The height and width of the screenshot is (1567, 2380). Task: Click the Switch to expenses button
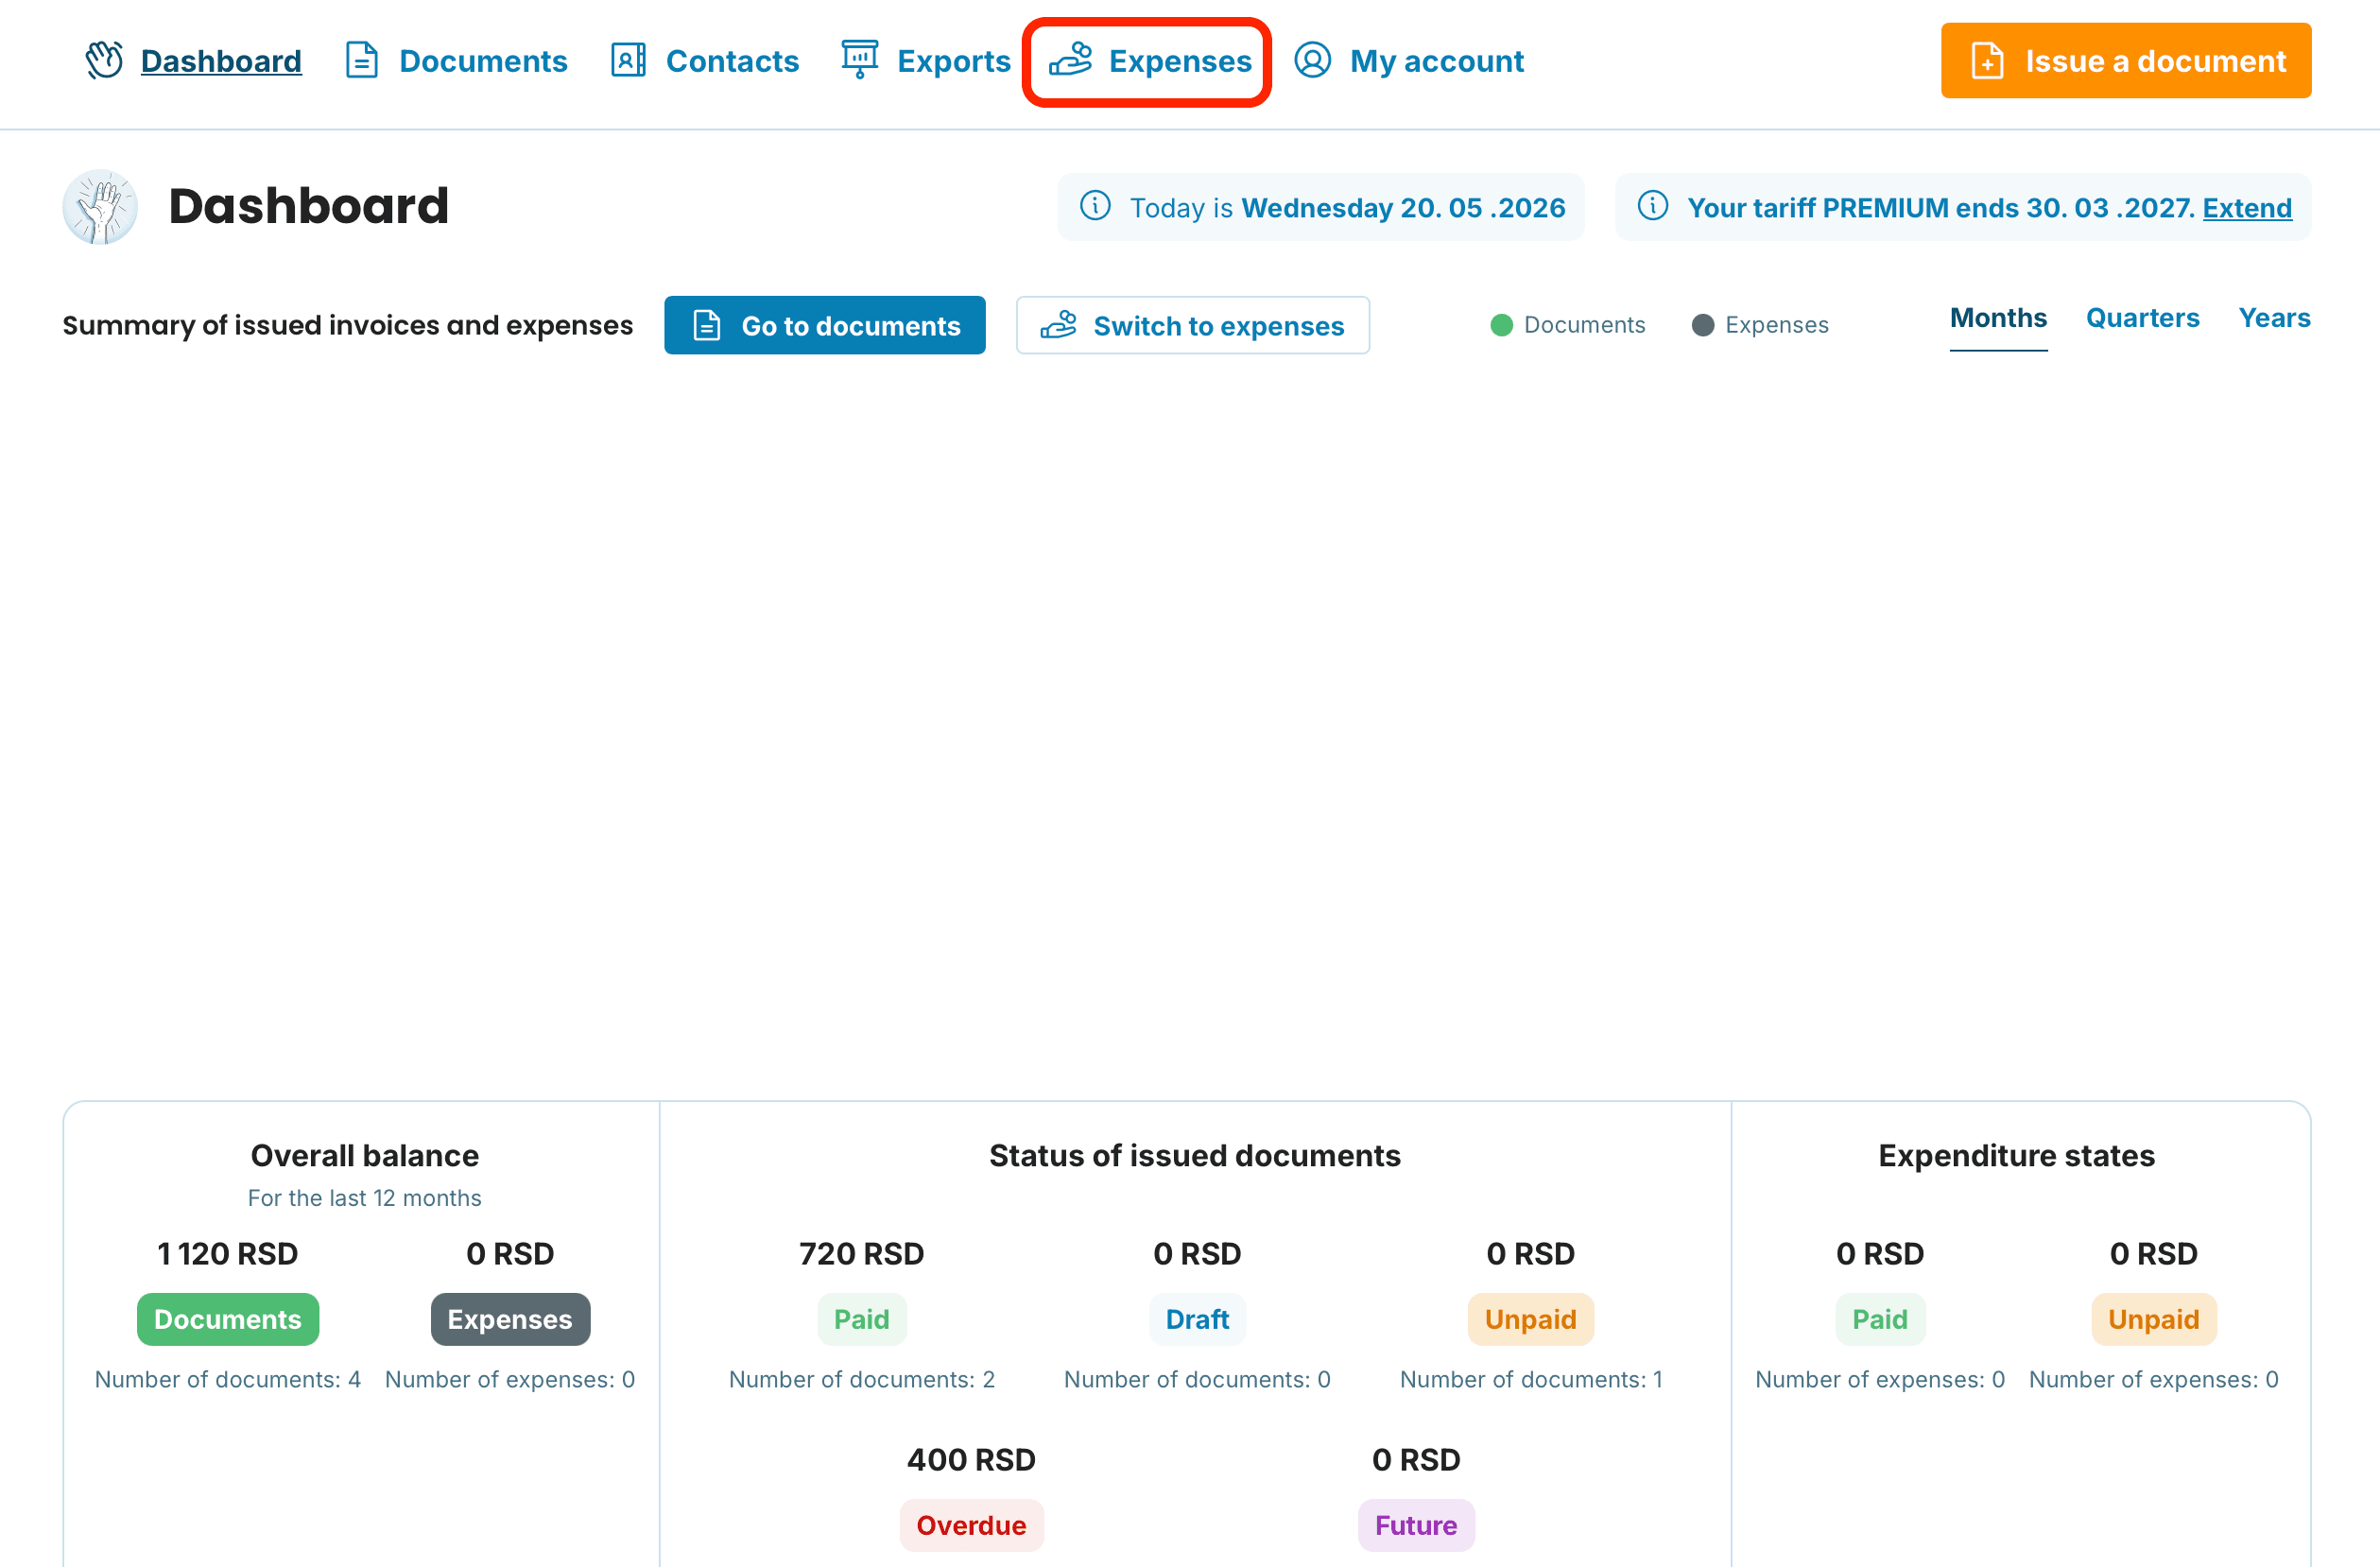point(1193,325)
